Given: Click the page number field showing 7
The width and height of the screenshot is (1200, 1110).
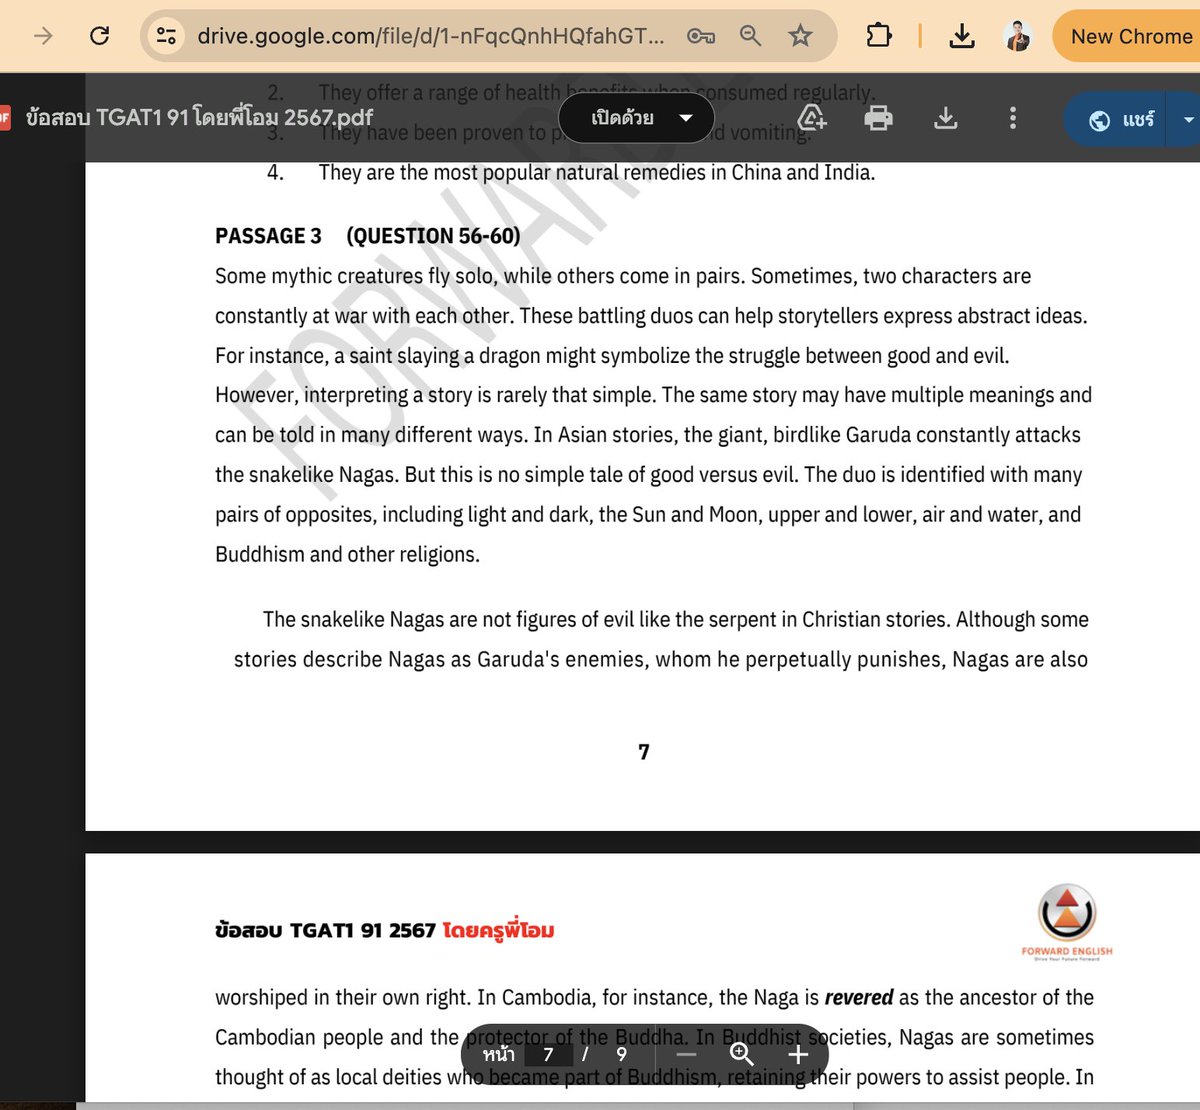Looking at the screenshot, I should tap(548, 1054).
